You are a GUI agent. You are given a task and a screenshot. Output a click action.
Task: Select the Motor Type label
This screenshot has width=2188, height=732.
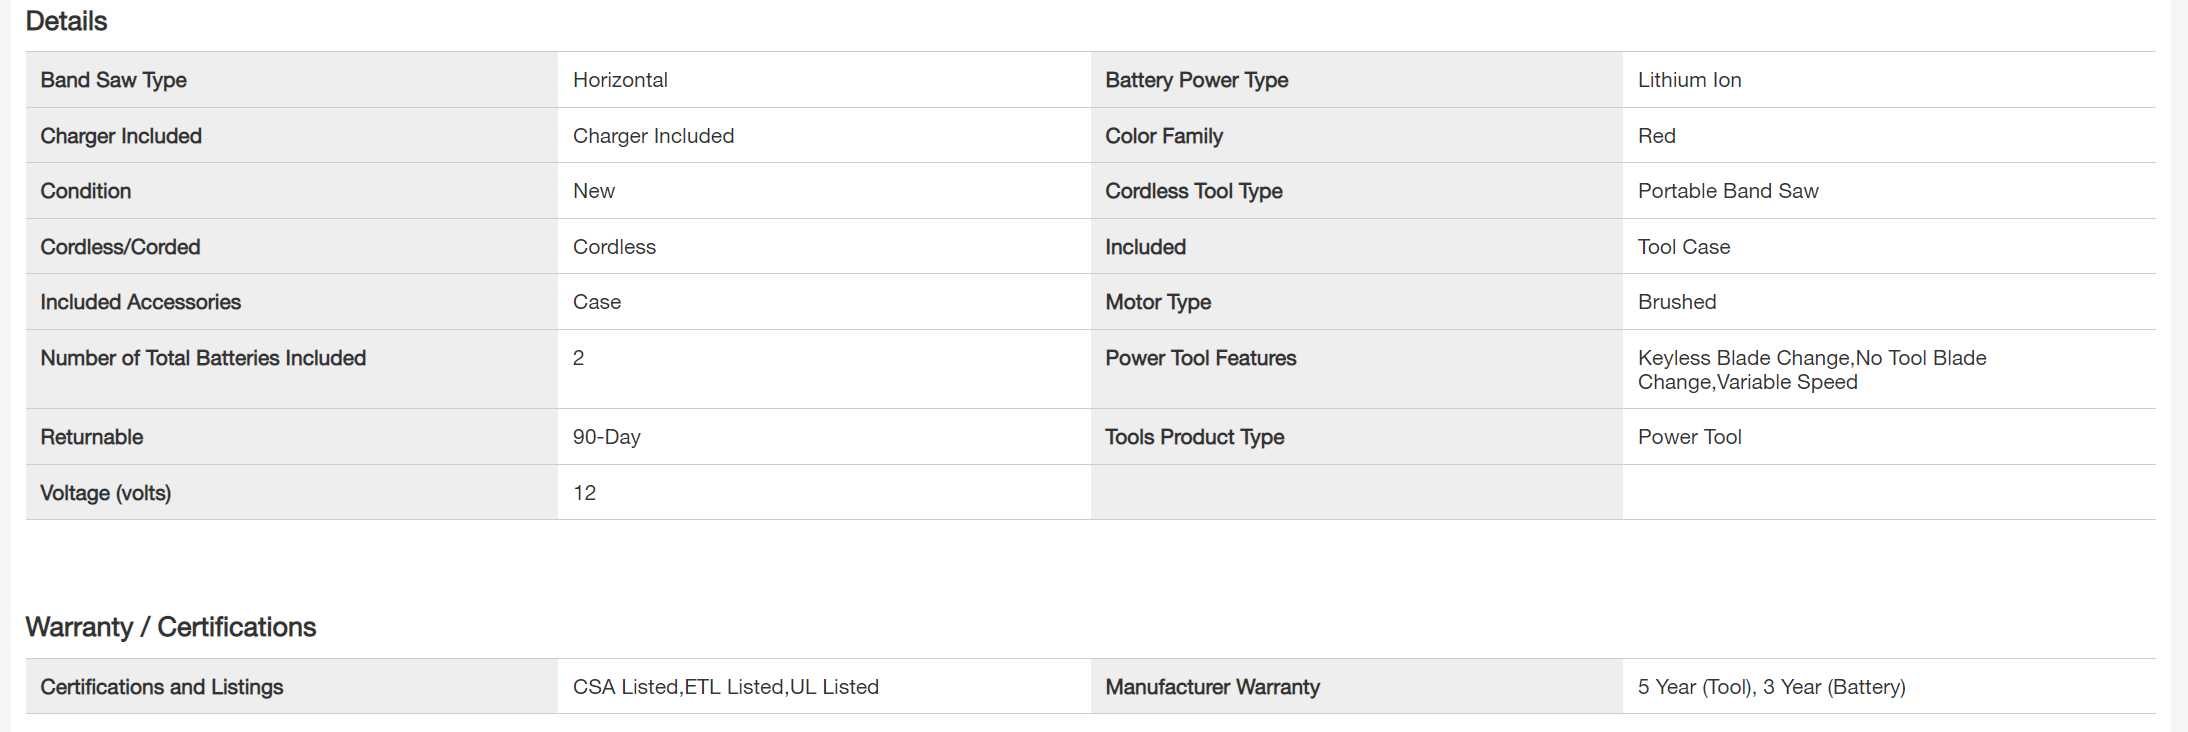[1157, 302]
